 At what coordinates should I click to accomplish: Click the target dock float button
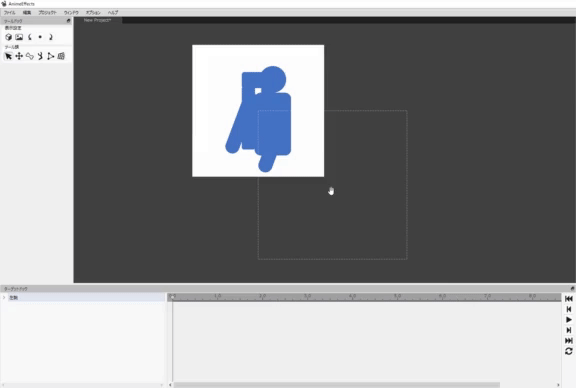(572, 289)
